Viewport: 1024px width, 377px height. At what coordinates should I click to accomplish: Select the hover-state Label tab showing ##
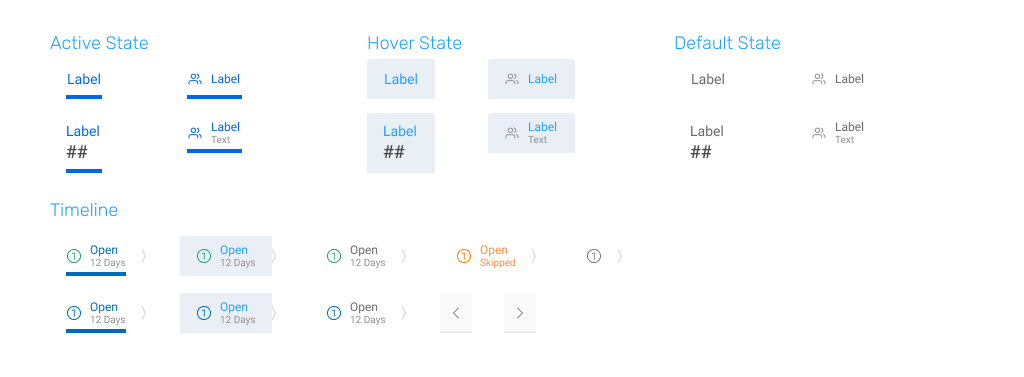401,143
